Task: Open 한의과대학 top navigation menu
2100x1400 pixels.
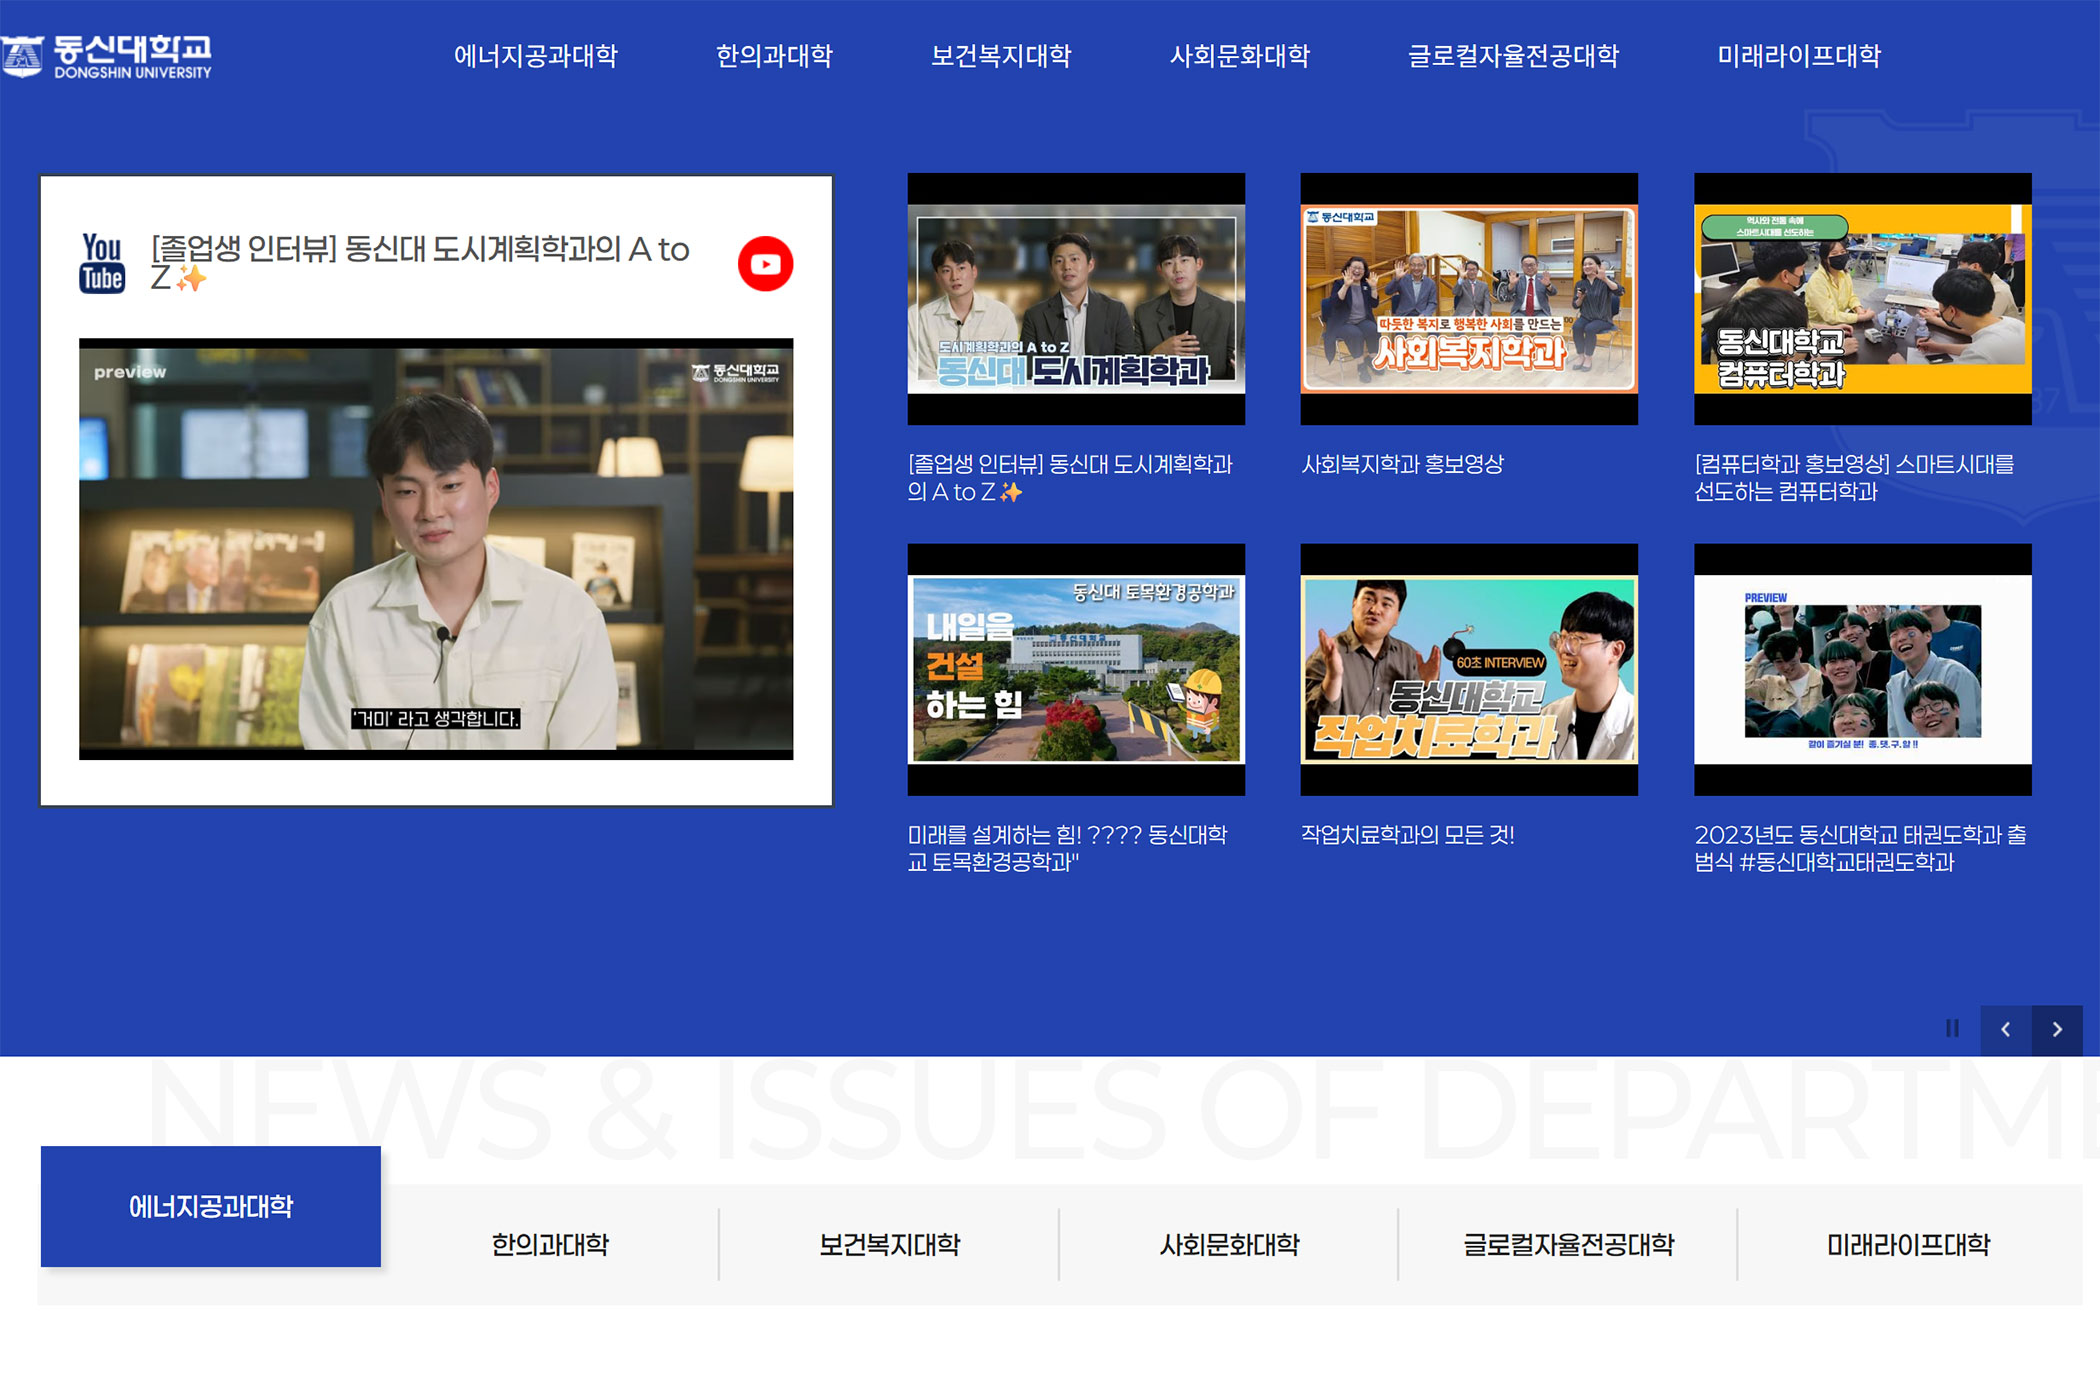Action: (x=774, y=56)
